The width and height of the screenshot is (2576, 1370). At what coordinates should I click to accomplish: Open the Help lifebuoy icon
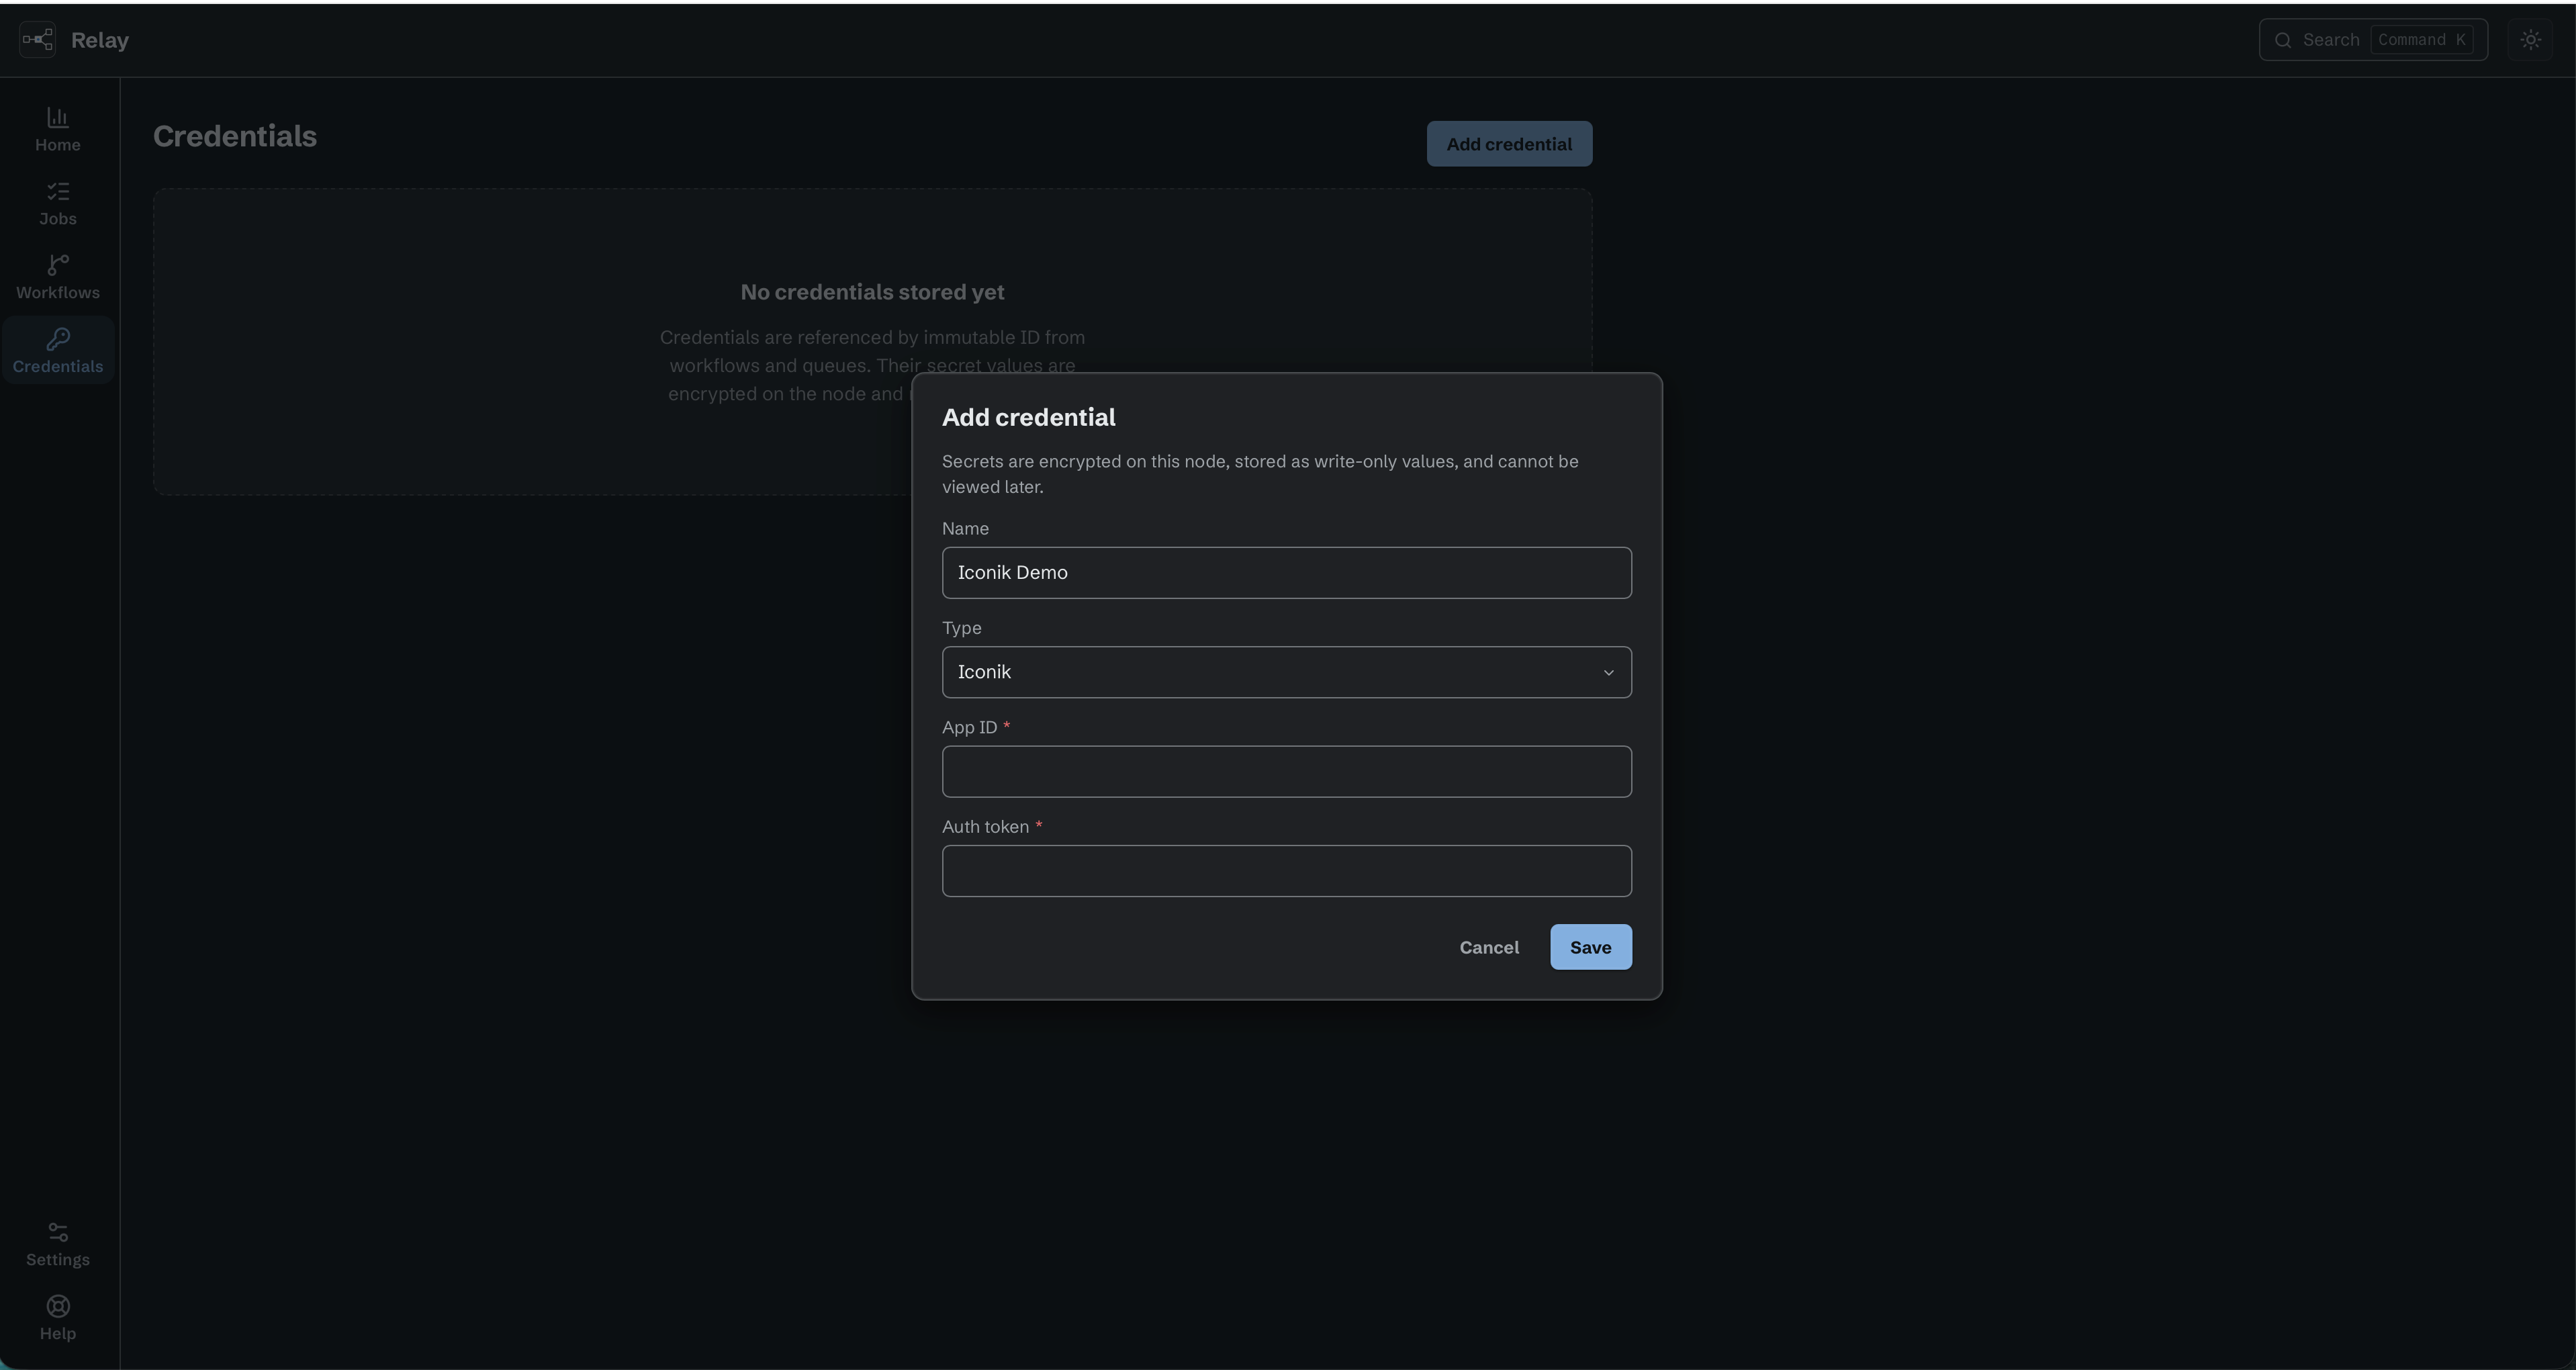pos(58,1306)
